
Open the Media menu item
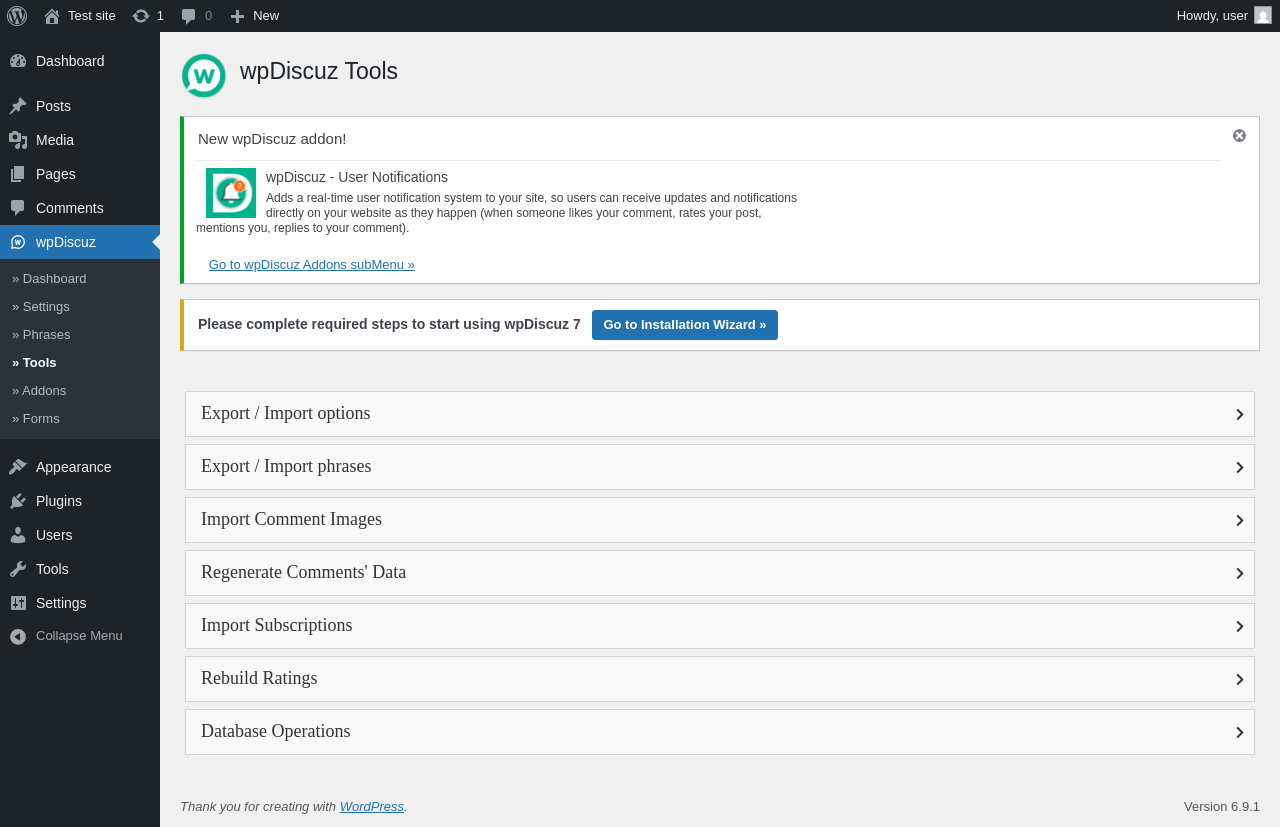click(x=55, y=140)
